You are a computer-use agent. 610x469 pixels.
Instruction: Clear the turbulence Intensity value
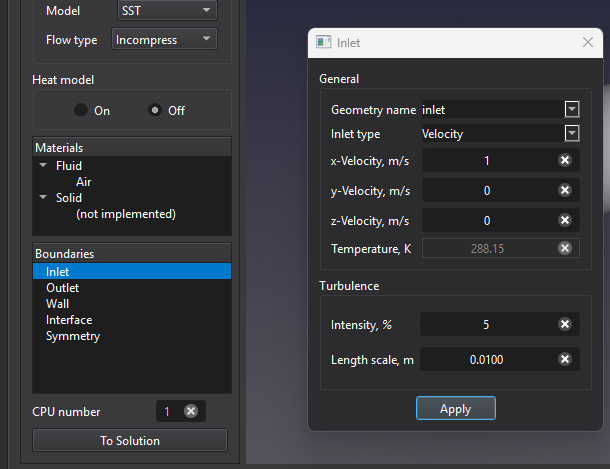tap(564, 325)
